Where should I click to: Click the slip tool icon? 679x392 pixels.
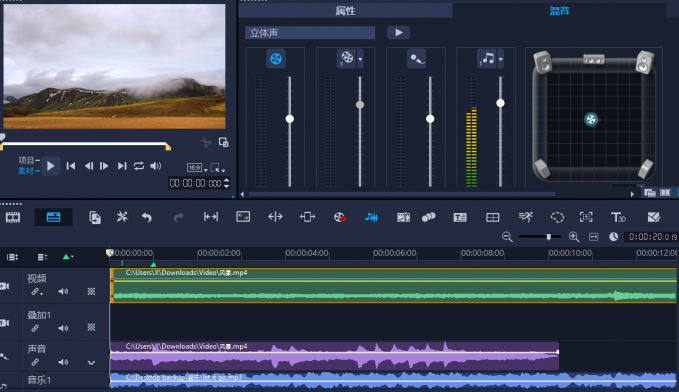coord(211,217)
